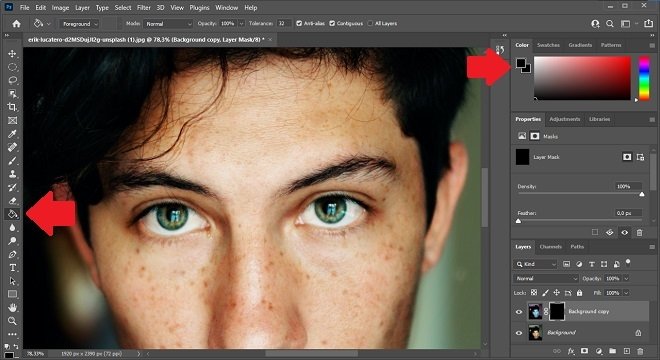Viewport: 660px width, 360px height.
Task: Select the Crop tool
Action: tap(12, 107)
